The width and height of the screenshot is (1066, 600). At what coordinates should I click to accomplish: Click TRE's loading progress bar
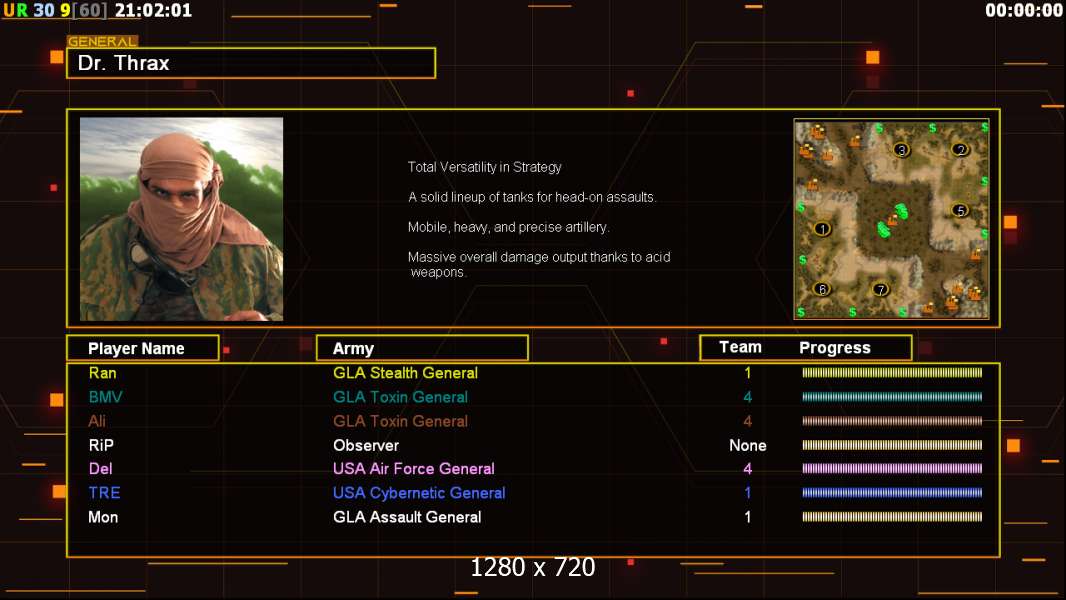click(x=892, y=493)
